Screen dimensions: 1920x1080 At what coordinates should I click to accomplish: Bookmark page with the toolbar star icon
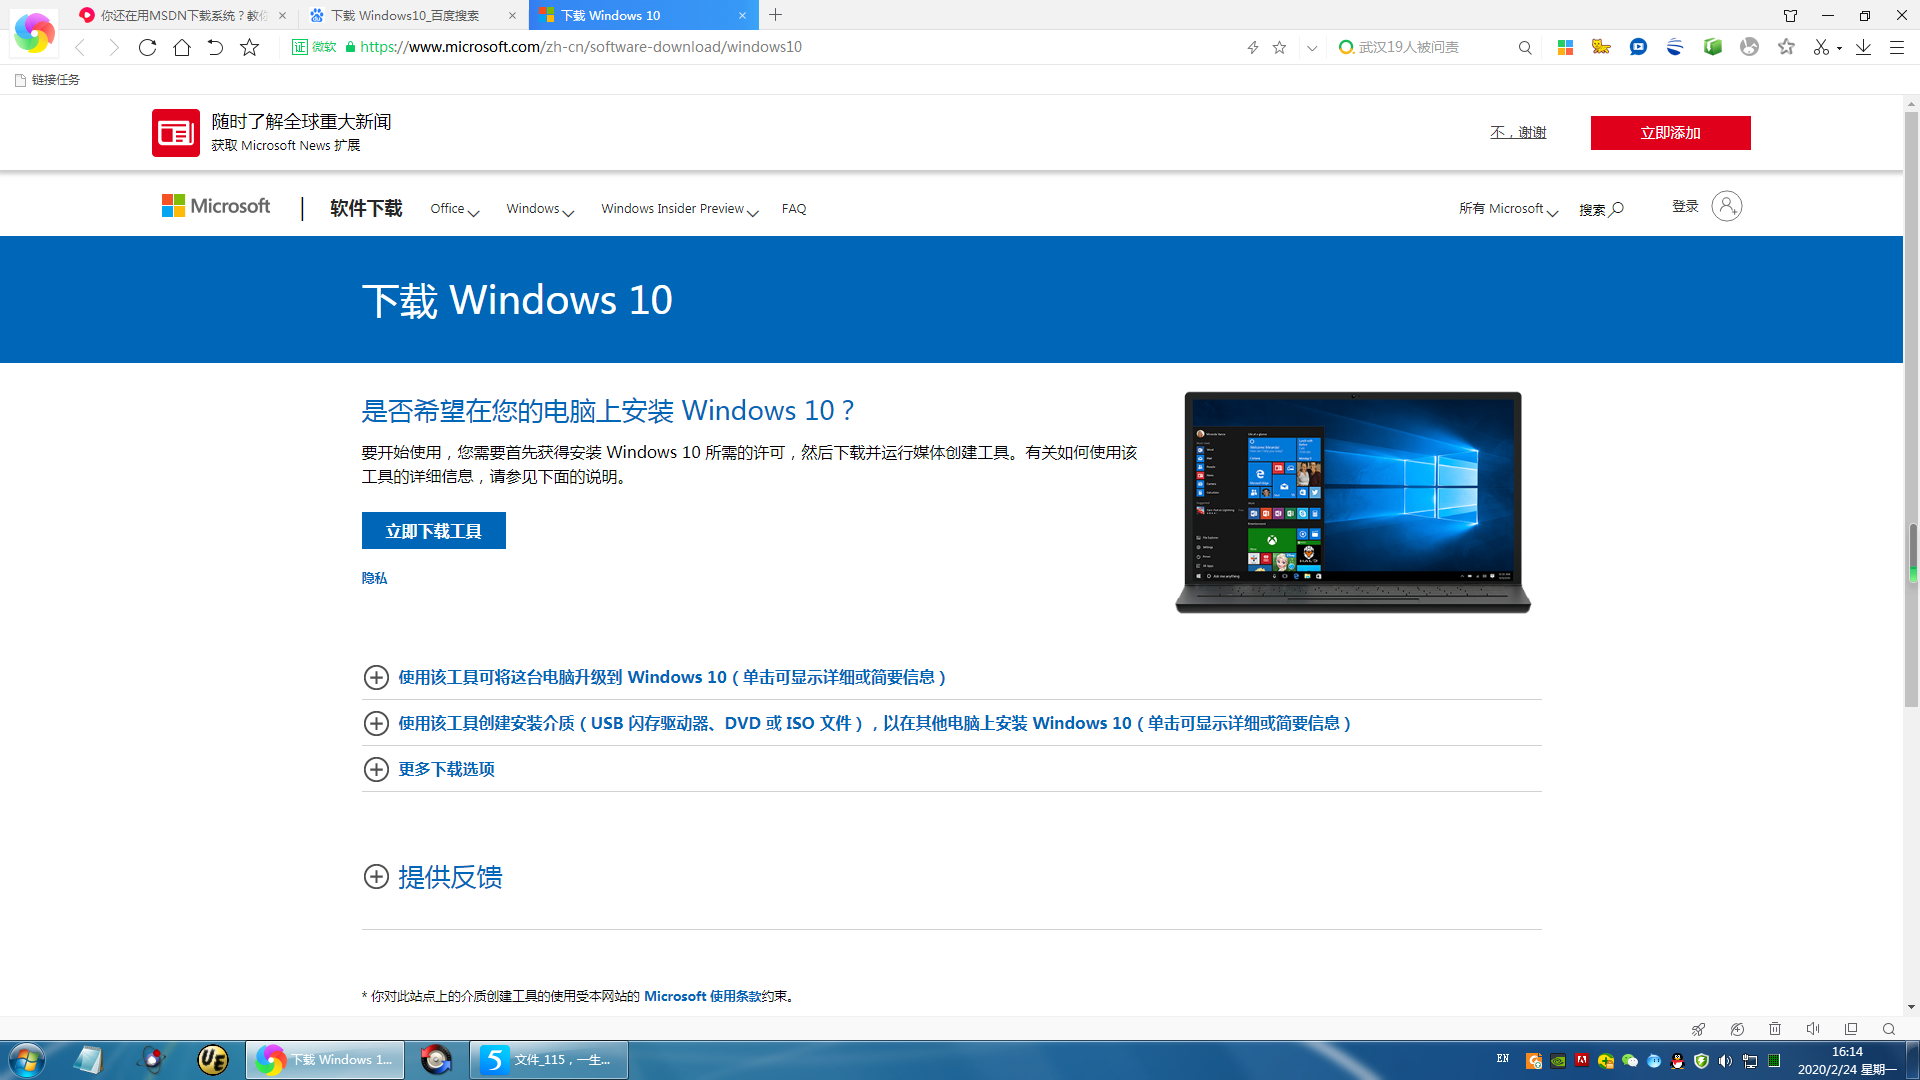[x=250, y=47]
